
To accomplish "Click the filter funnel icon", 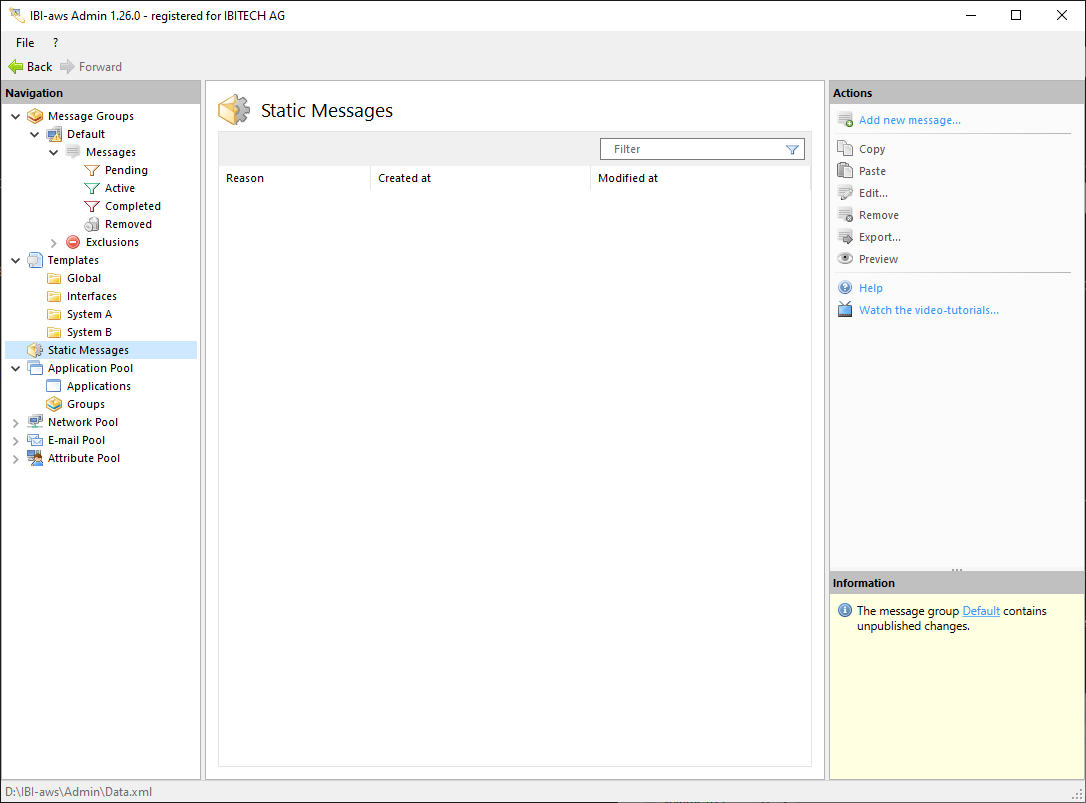I will 792,149.
